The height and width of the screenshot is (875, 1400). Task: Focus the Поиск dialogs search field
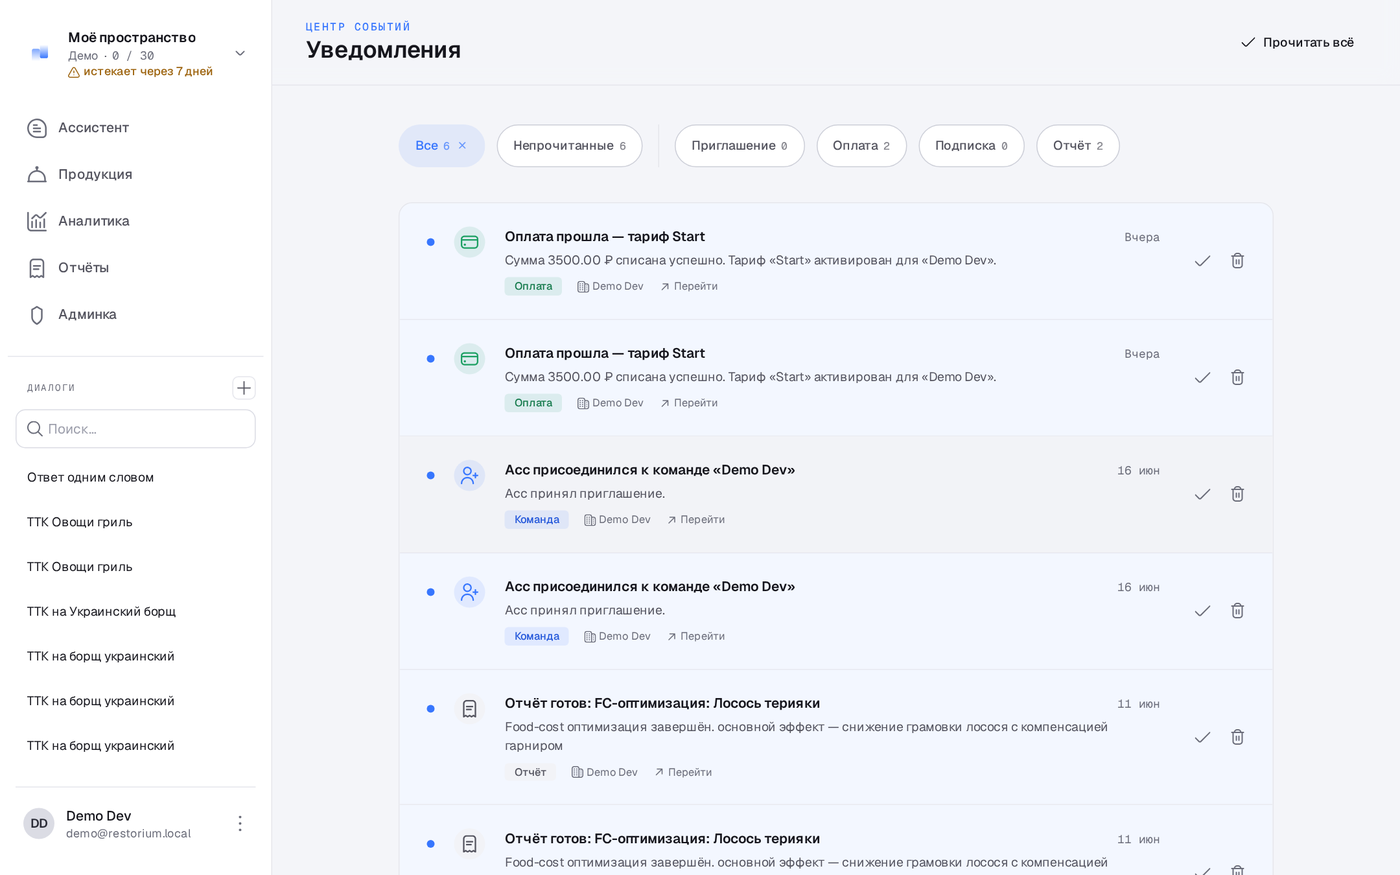pos(136,429)
